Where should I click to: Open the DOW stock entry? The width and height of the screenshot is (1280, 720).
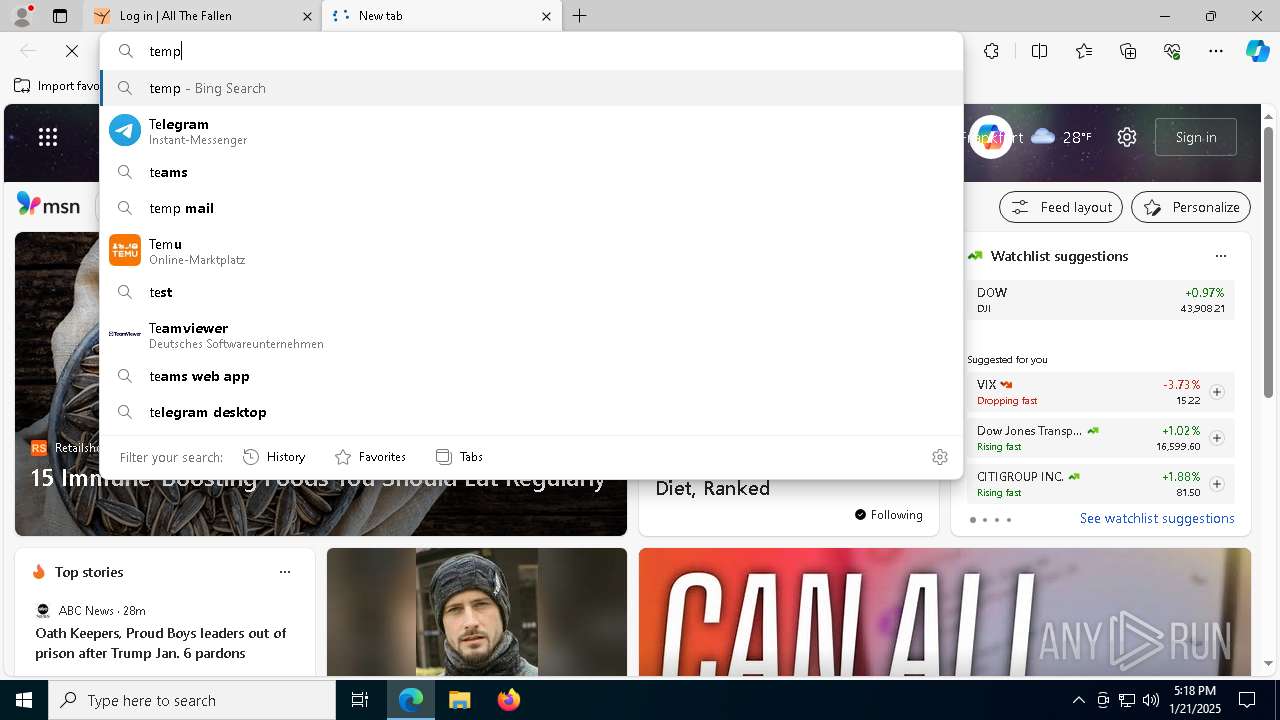[1100, 300]
